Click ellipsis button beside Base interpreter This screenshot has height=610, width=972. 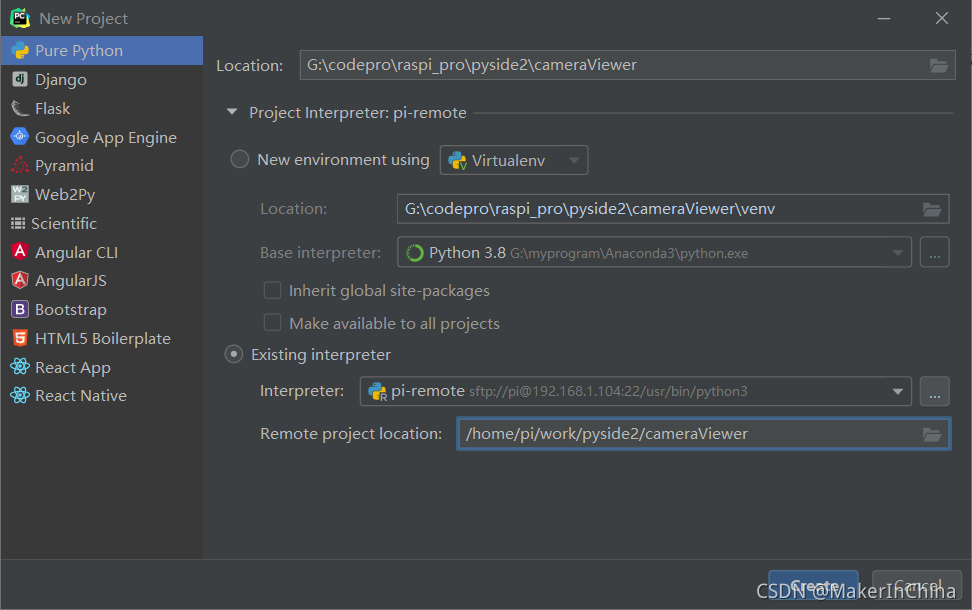pyautogui.click(x=934, y=252)
